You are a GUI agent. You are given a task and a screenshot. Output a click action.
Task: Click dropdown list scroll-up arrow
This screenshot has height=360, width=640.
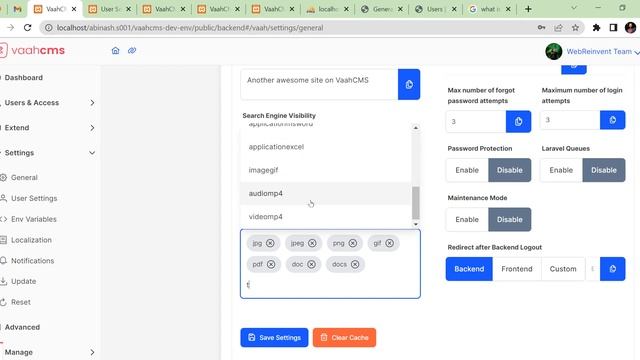(416, 128)
